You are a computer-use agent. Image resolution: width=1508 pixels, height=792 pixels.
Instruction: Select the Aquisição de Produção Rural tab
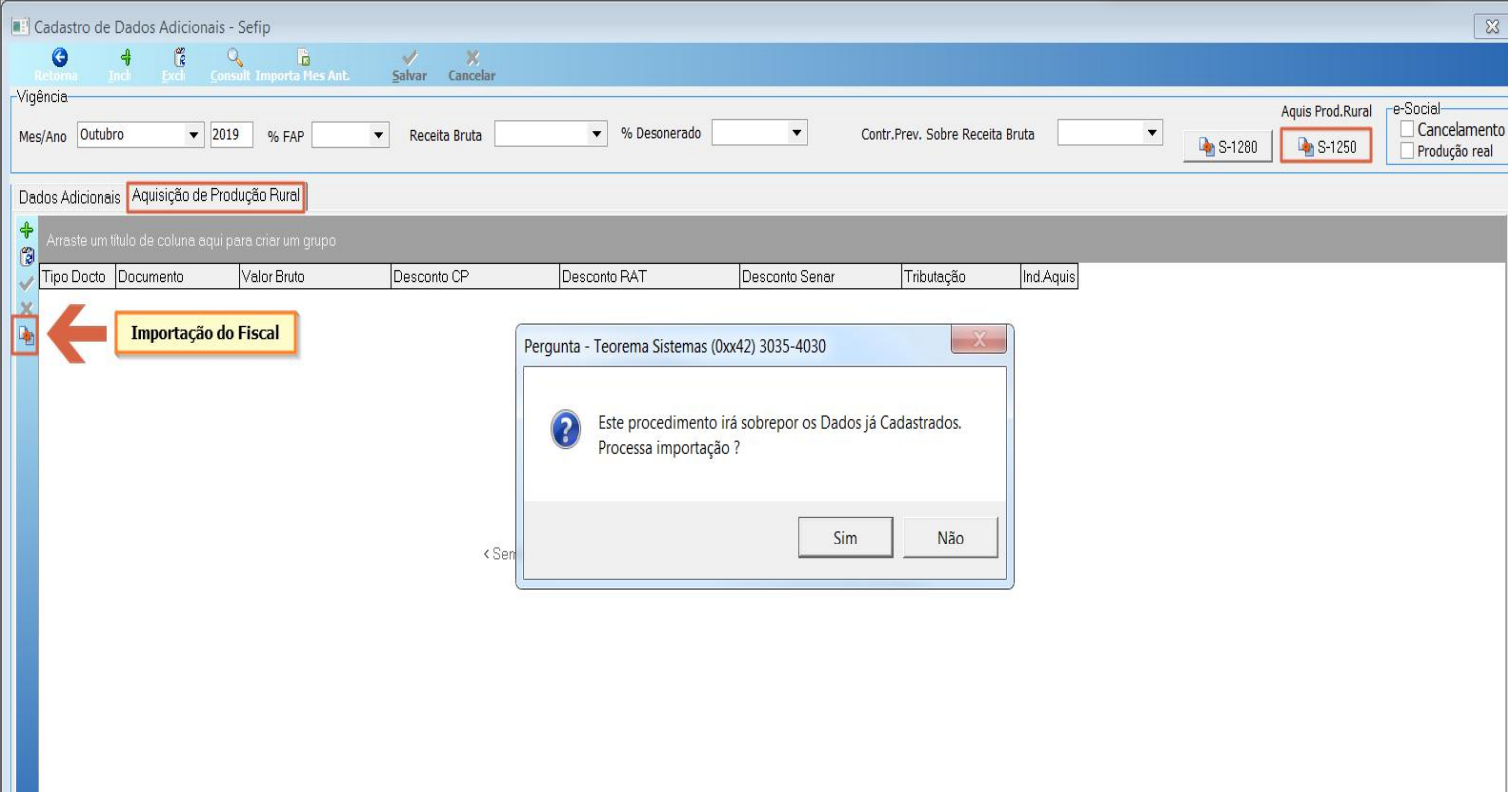216,196
